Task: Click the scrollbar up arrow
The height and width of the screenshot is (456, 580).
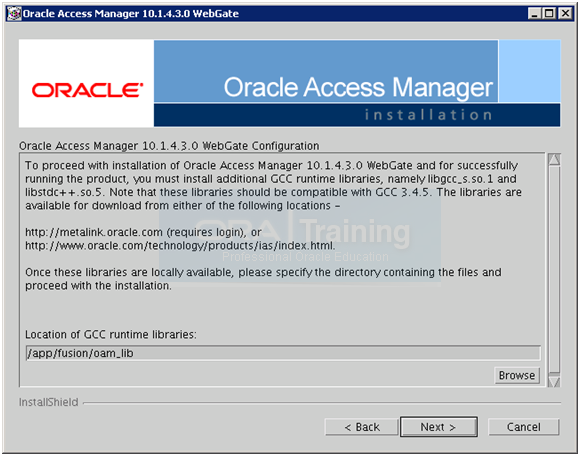Action: (x=554, y=159)
